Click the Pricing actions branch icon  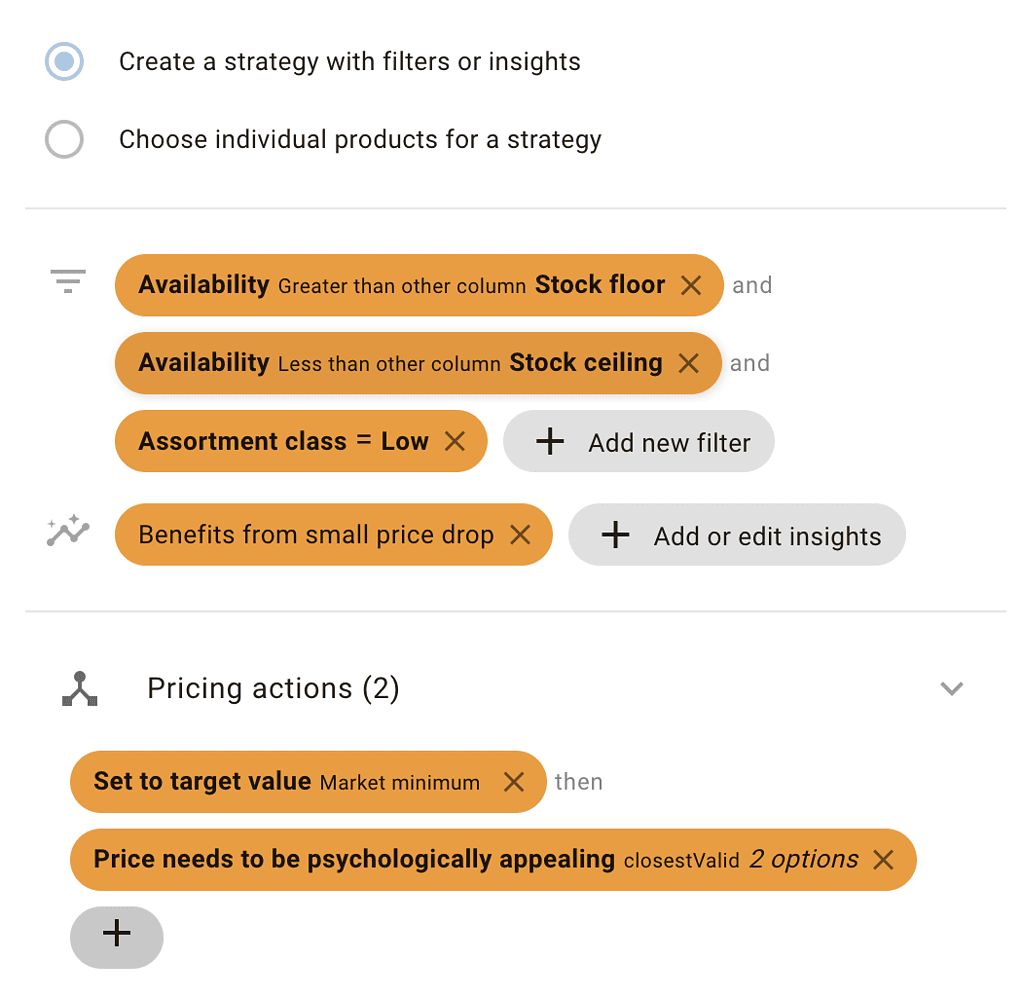coord(80,689)
